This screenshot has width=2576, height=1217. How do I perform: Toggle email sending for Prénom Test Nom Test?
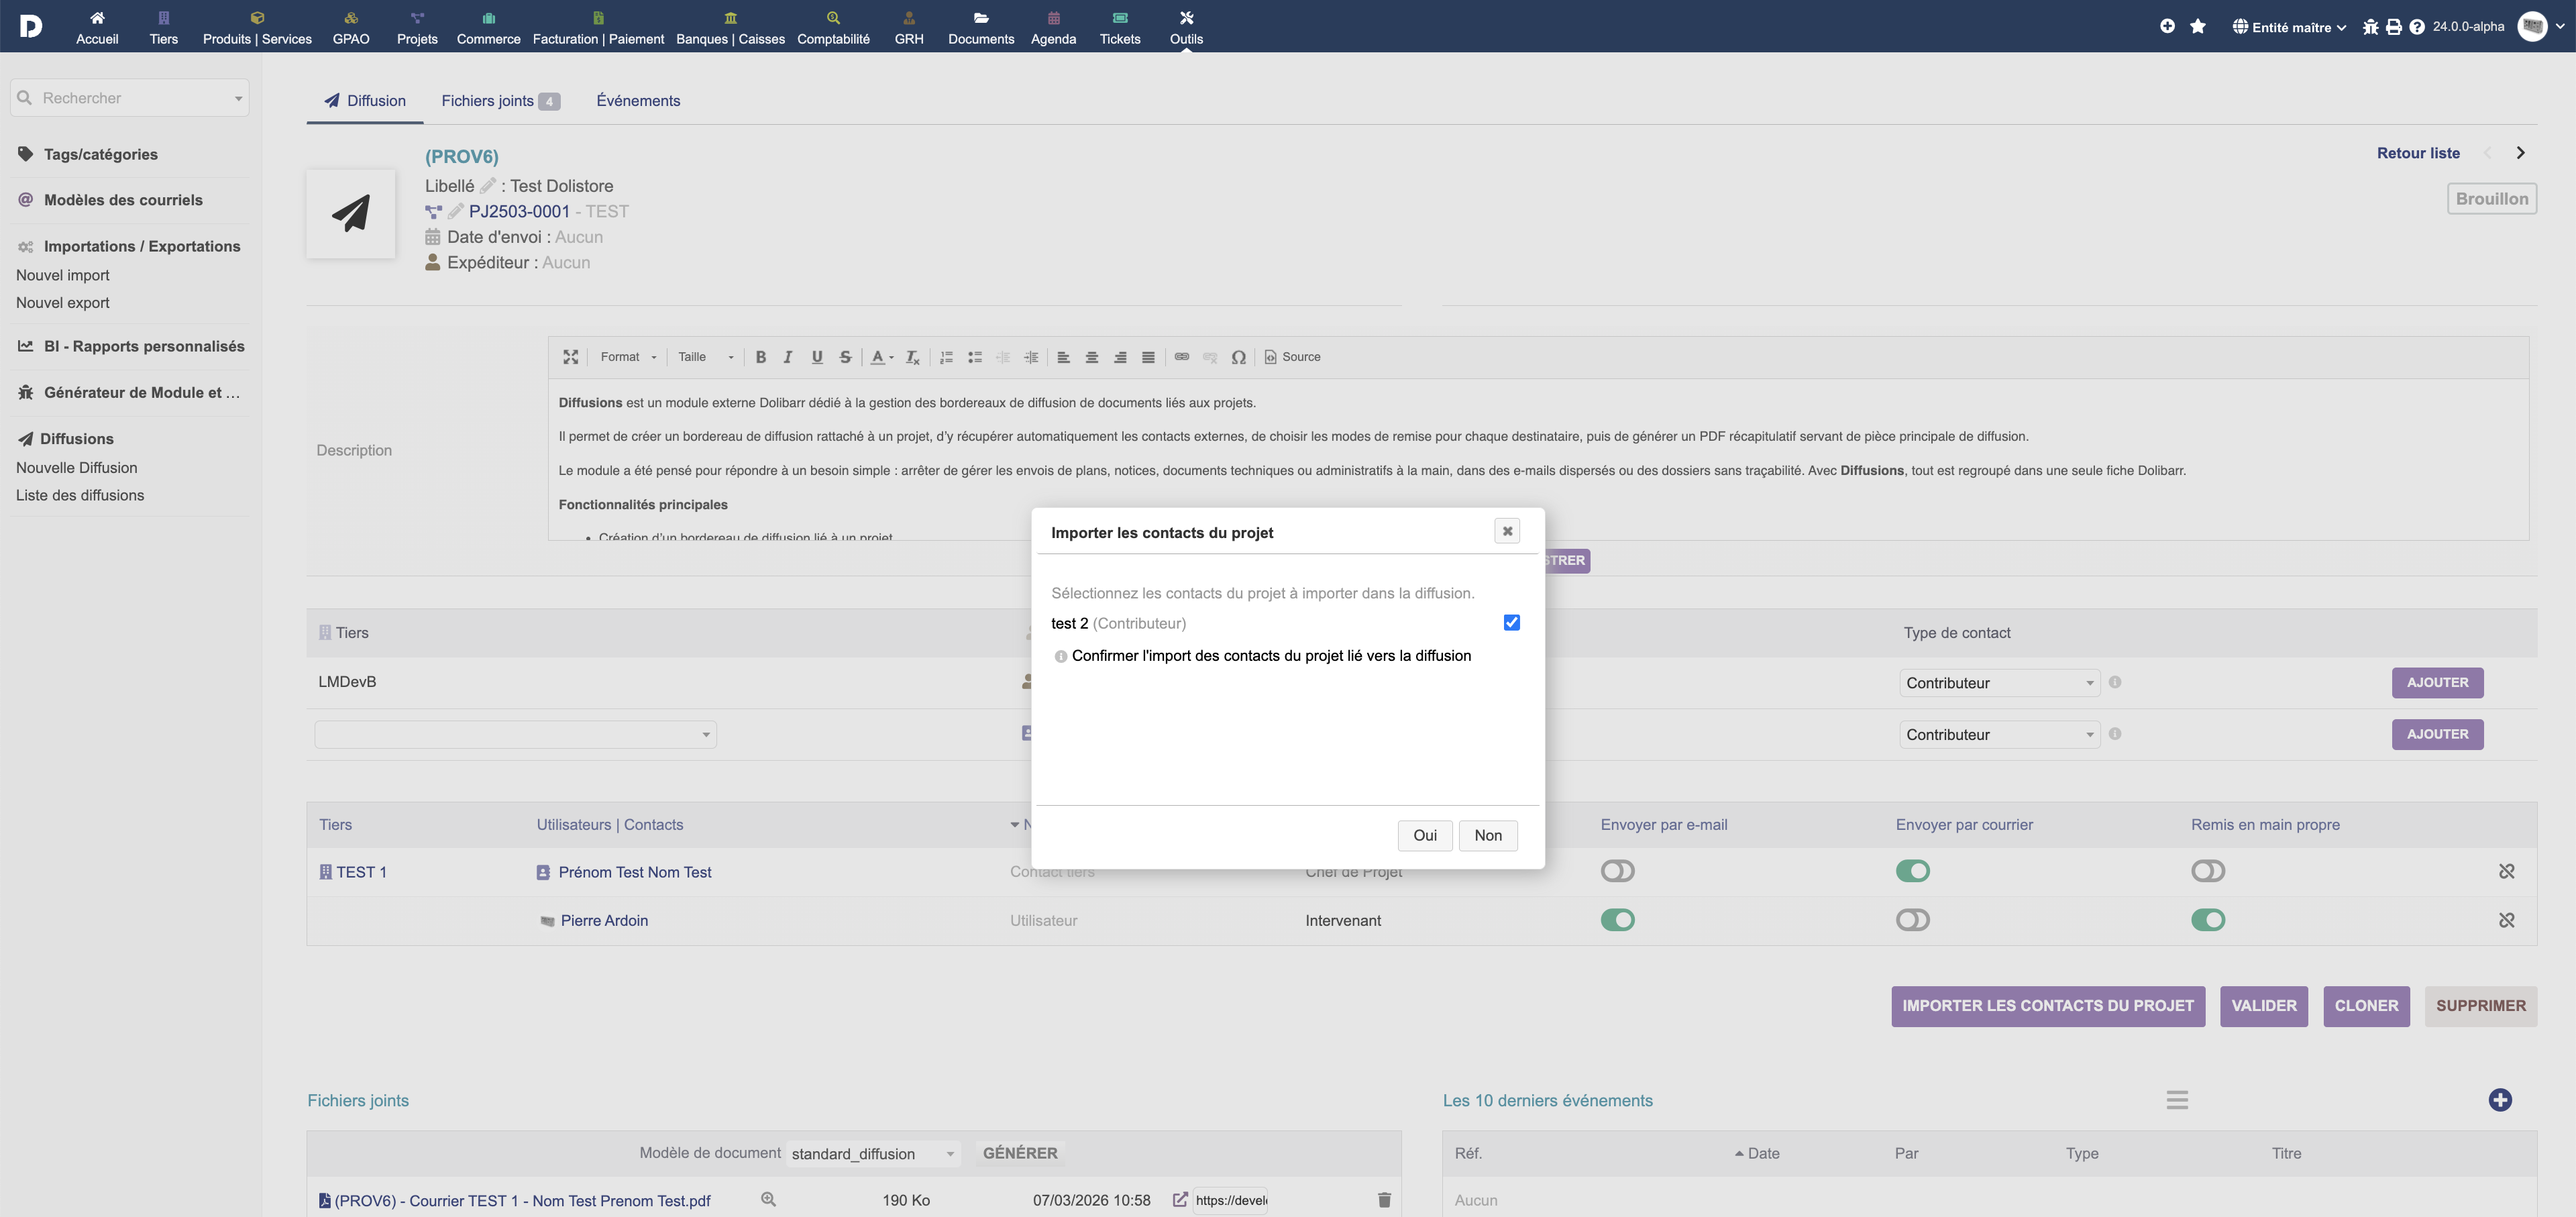pos(1617,871)
